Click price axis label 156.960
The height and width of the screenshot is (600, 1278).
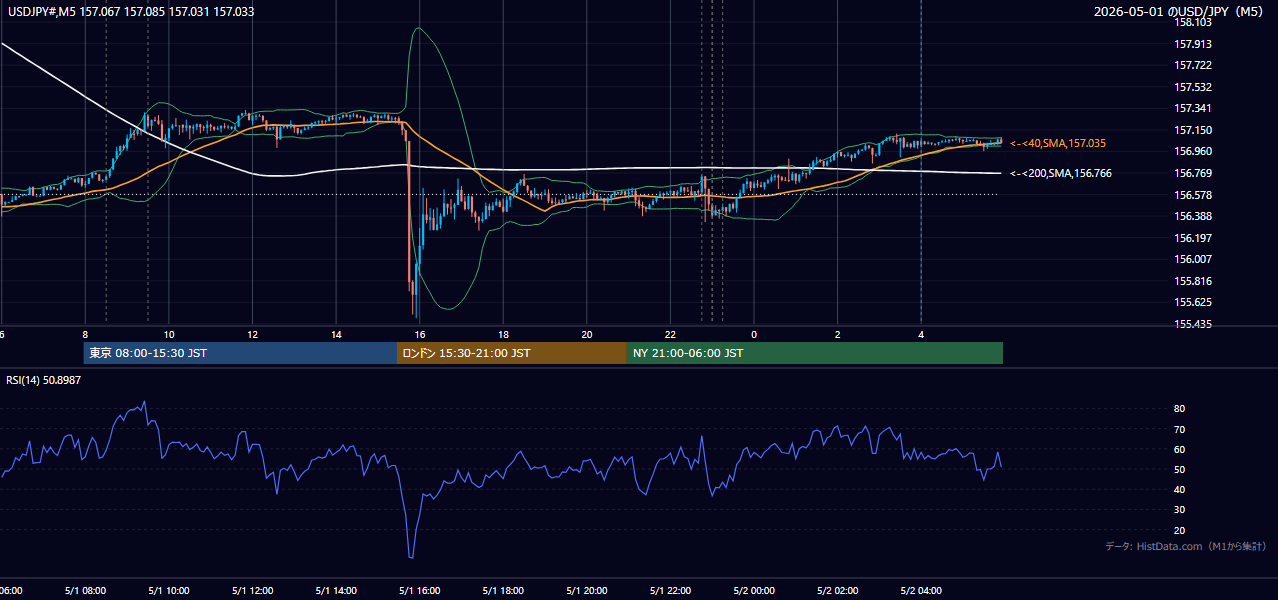point(1193,152)
